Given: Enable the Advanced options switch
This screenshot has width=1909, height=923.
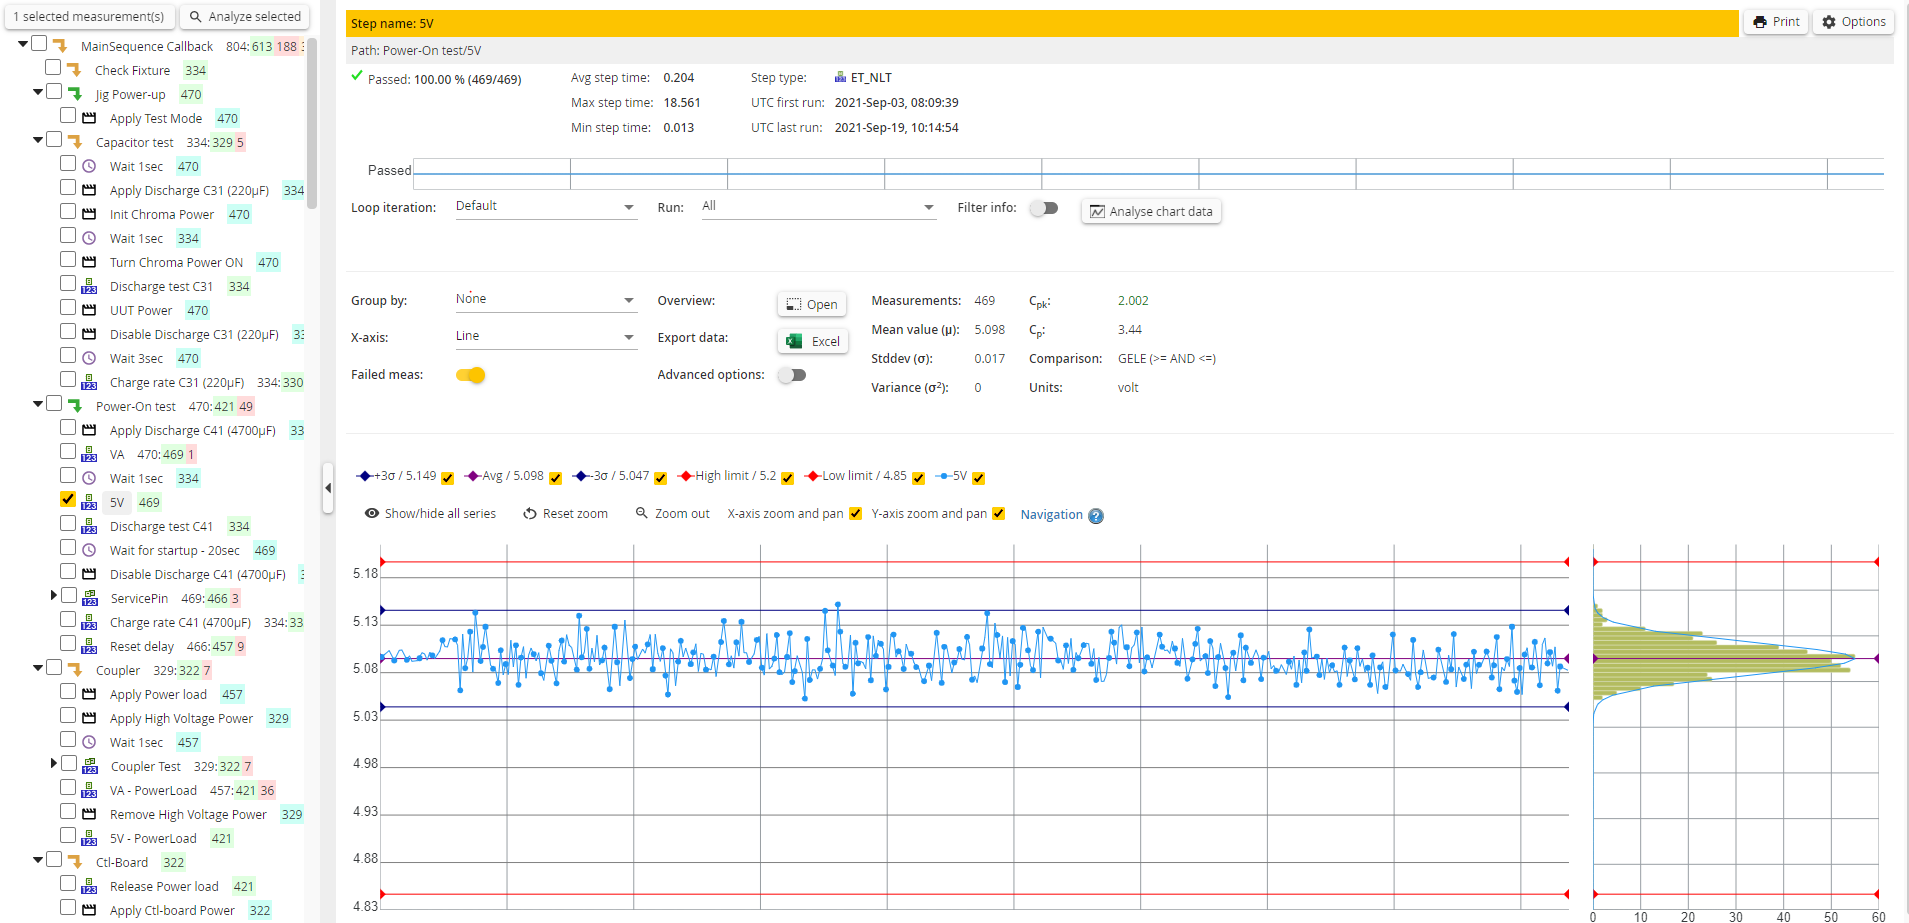Looking at the screenshot, I should click(x=792, y=375).
